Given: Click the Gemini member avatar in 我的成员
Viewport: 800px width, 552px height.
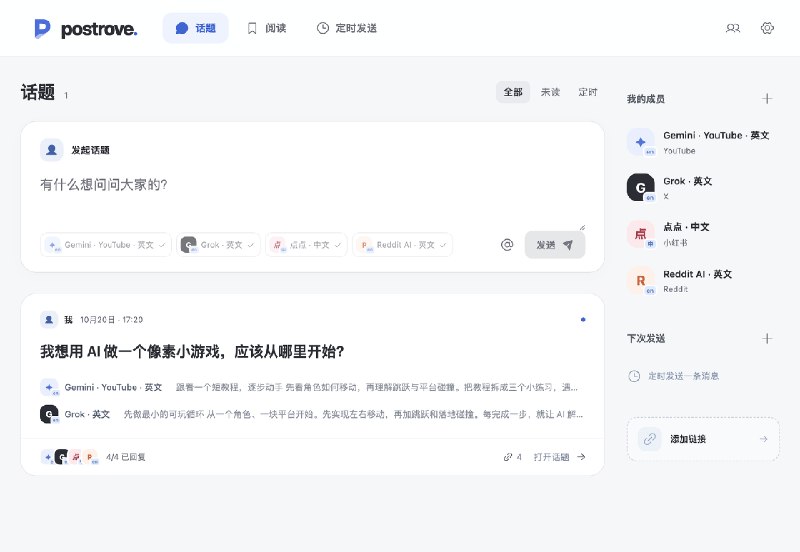Looking at the screenshot, I should point(641,142).
